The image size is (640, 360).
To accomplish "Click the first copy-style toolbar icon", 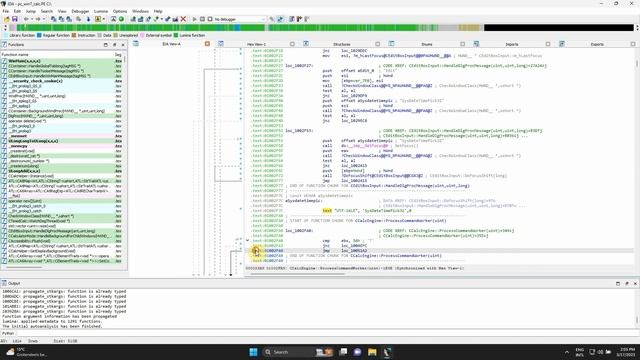I will (53, 19).
